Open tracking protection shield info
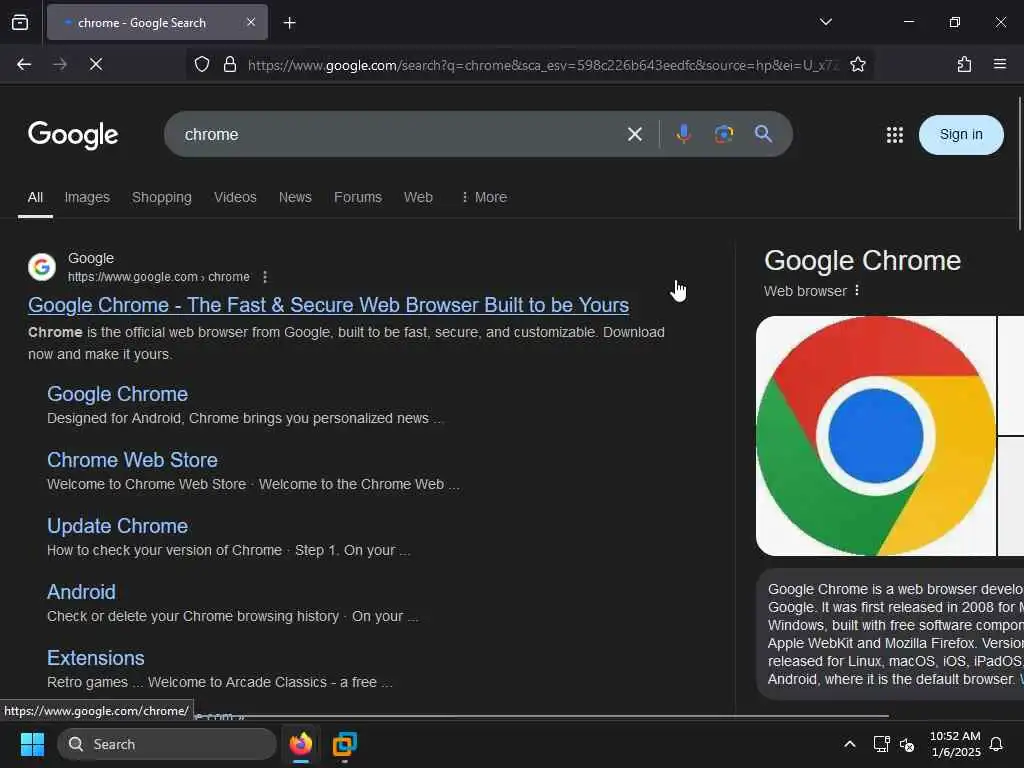 (202, 64)
